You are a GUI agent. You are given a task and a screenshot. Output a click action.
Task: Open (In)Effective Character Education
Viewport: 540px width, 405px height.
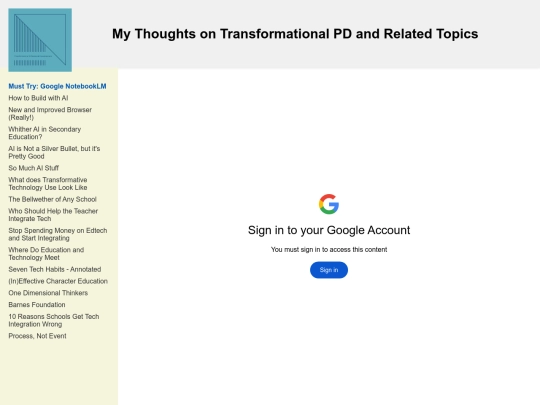[x=58, y=281]
